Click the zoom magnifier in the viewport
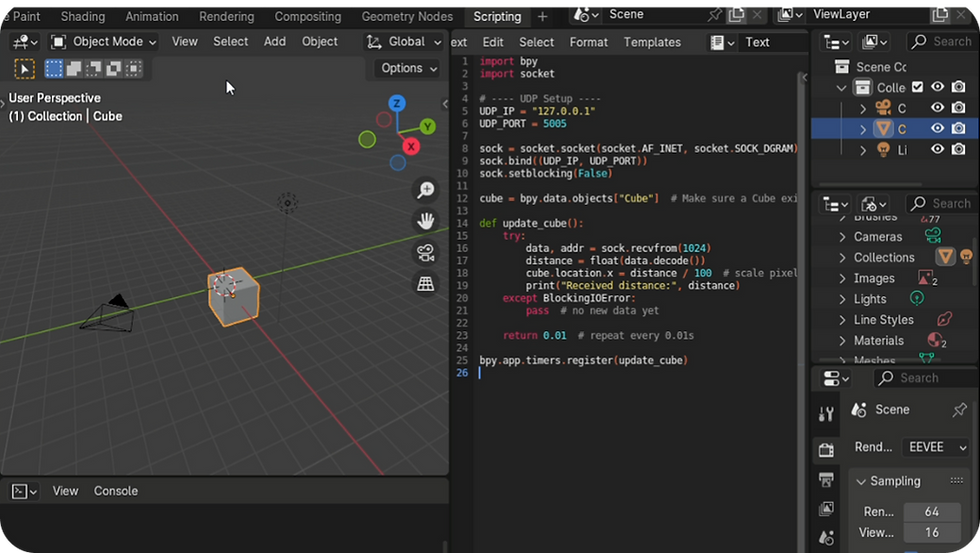This screenshot has height=553, width=980. 426,190
